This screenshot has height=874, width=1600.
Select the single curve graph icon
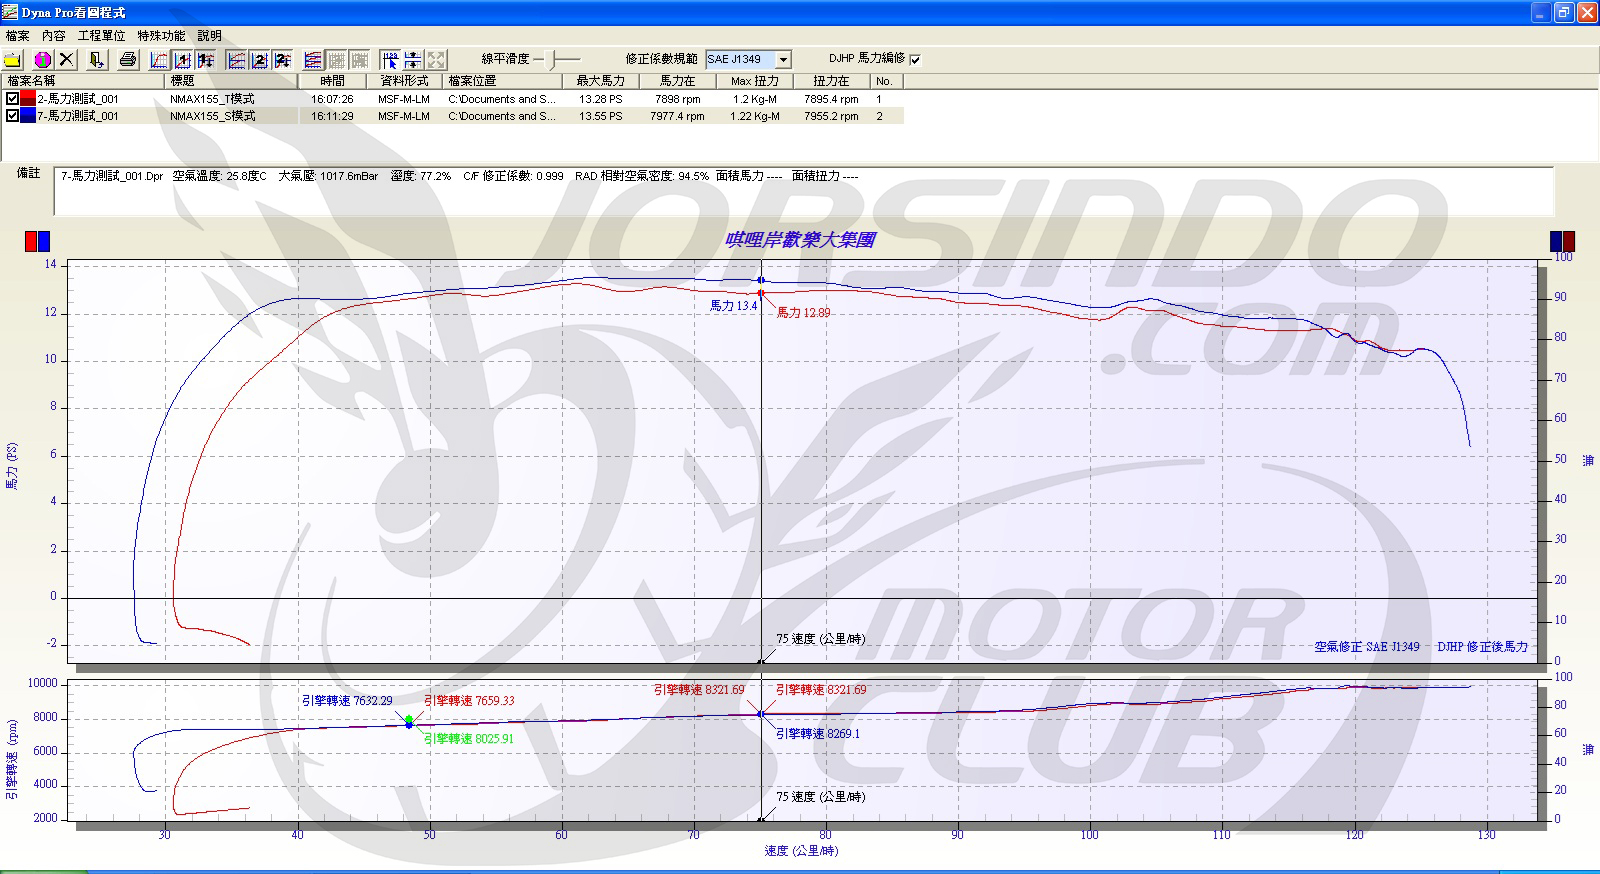click(x=159, y=60)
